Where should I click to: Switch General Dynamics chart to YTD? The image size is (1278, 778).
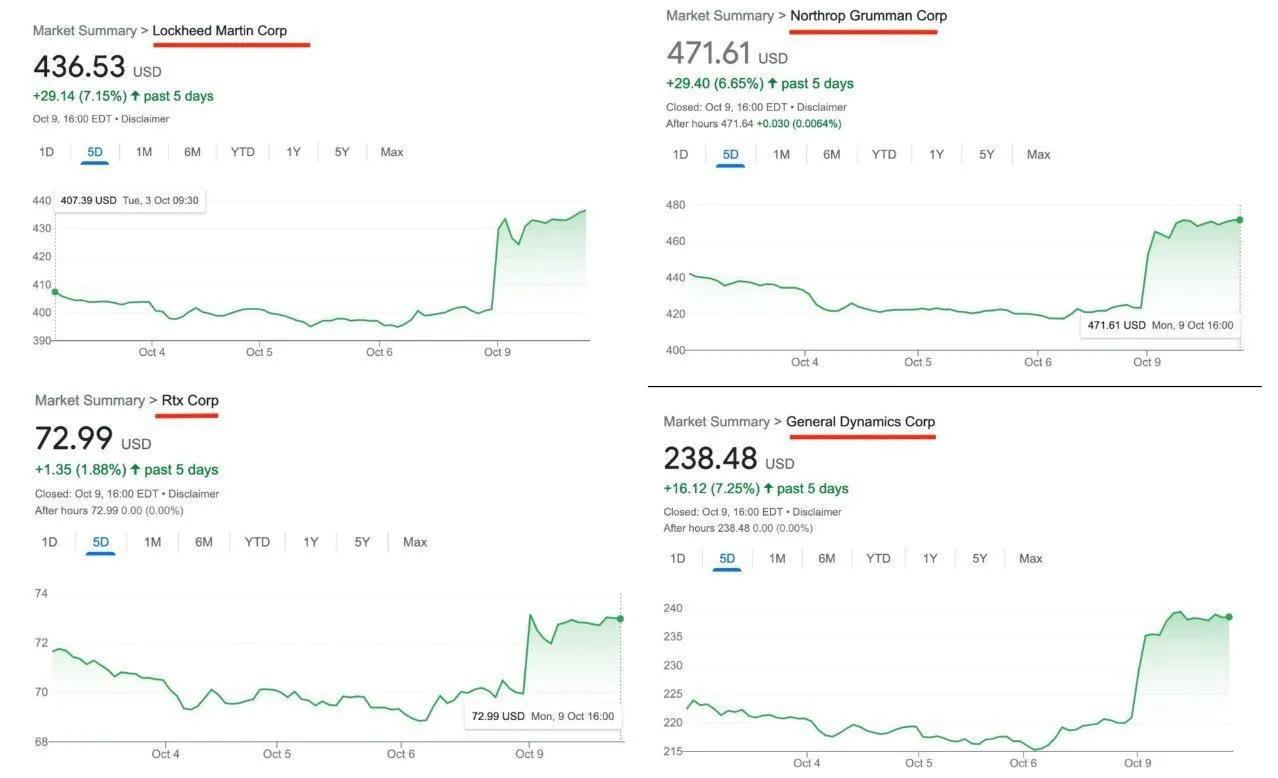click(x=878, y=558)
